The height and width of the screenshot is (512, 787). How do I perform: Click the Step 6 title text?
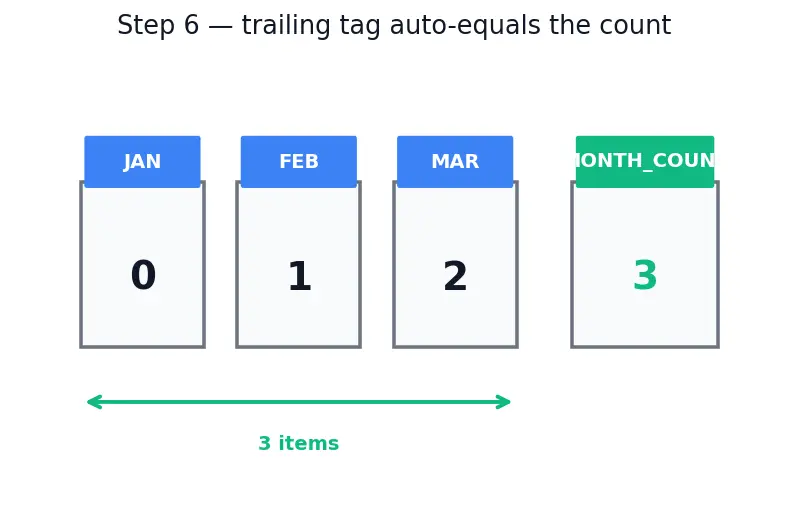point(394,25)
